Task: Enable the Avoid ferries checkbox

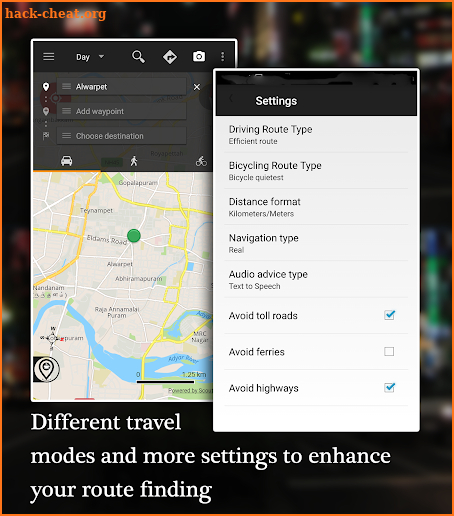Action: coord(389,351)
